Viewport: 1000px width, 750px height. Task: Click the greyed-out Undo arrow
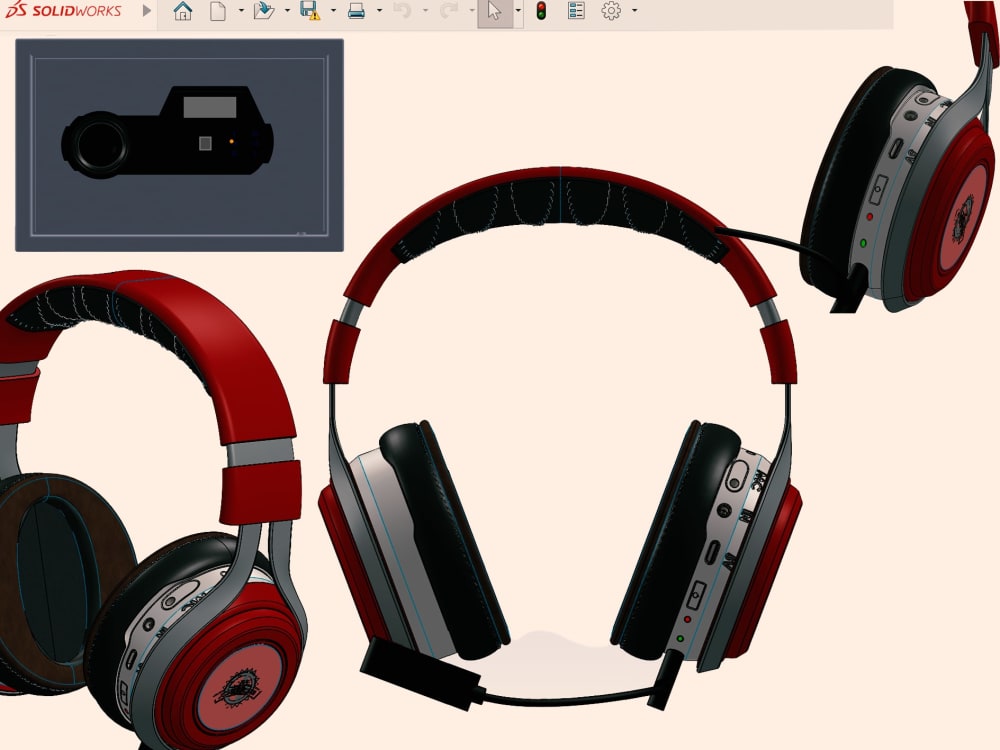click(x=402, y=11)
